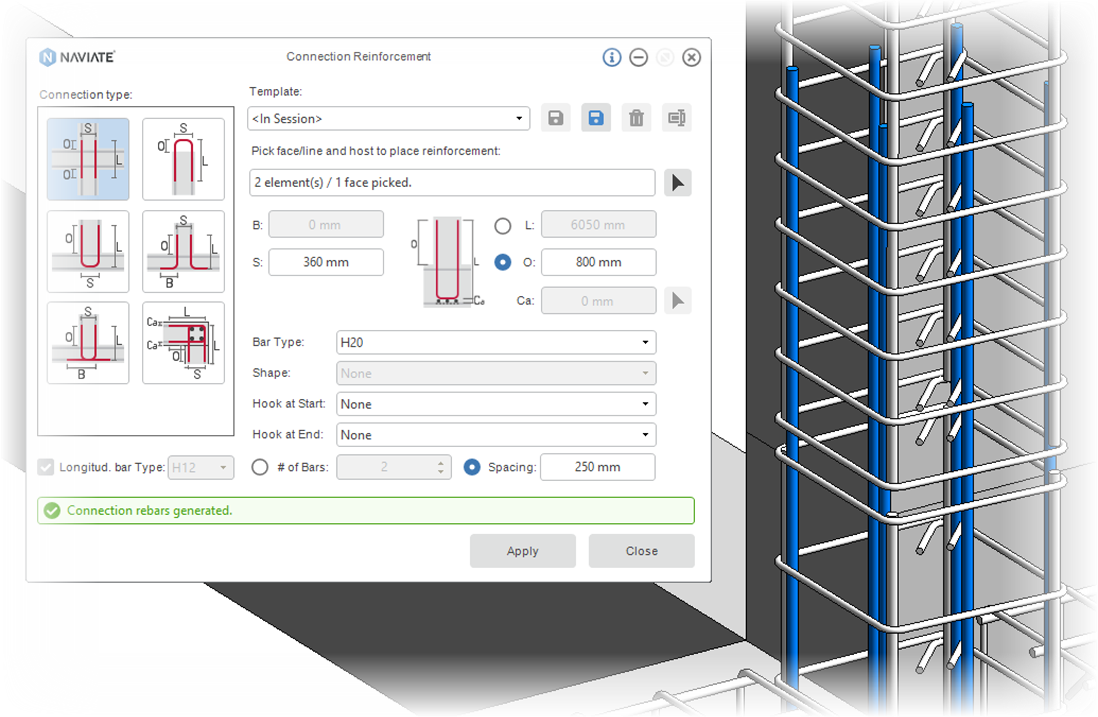
Task: Click the Spacing input showing 250 mm
Action: pos(597,466)
